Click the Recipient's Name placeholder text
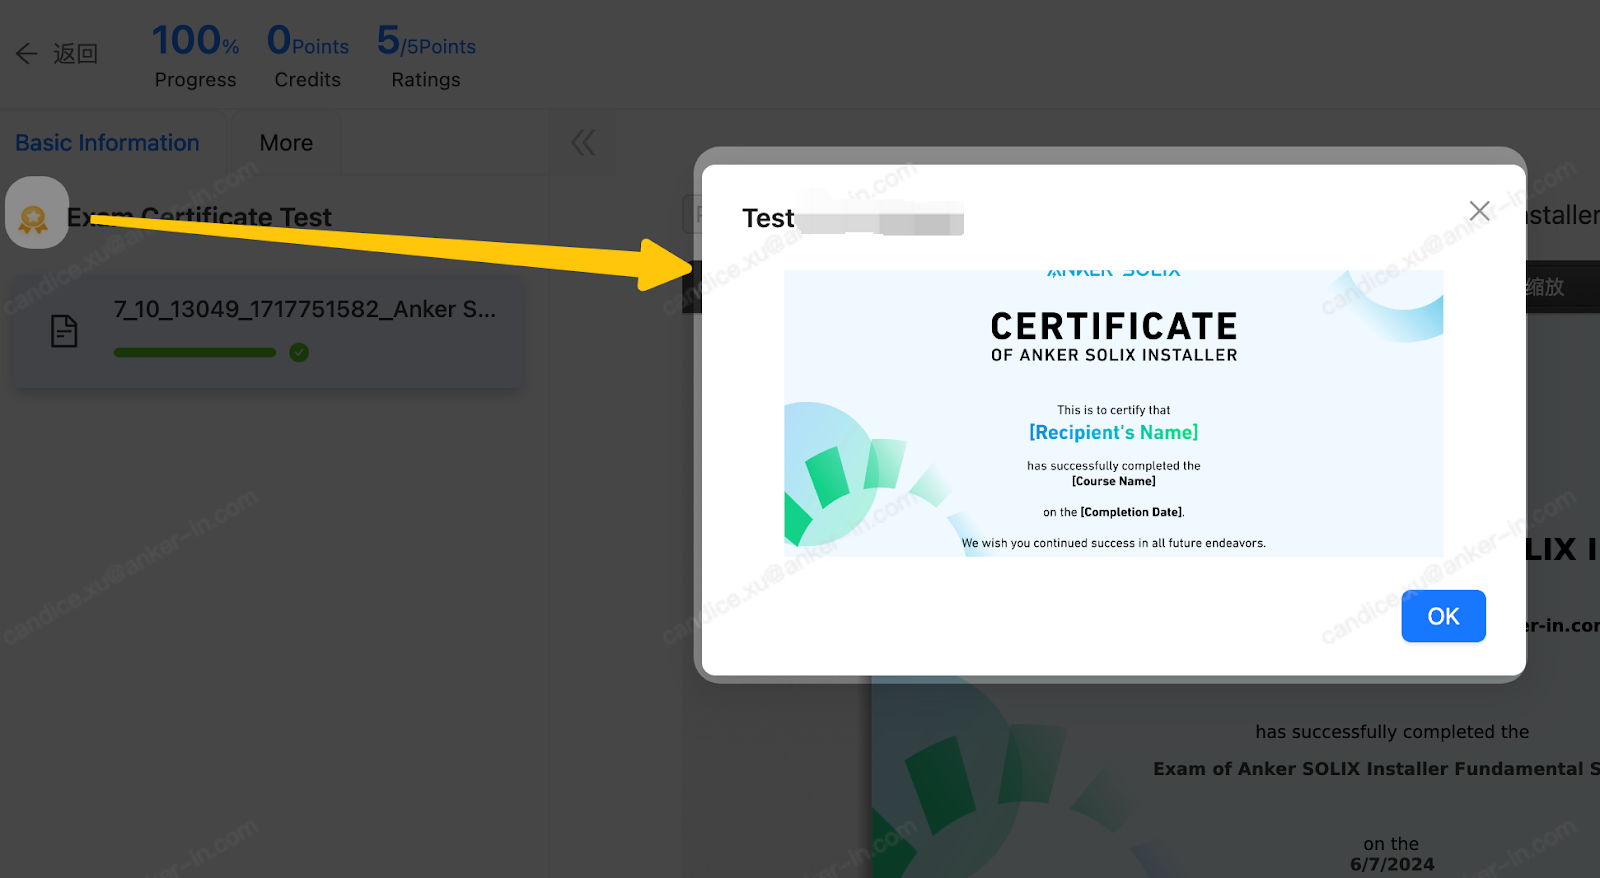 coord(1113,432)
